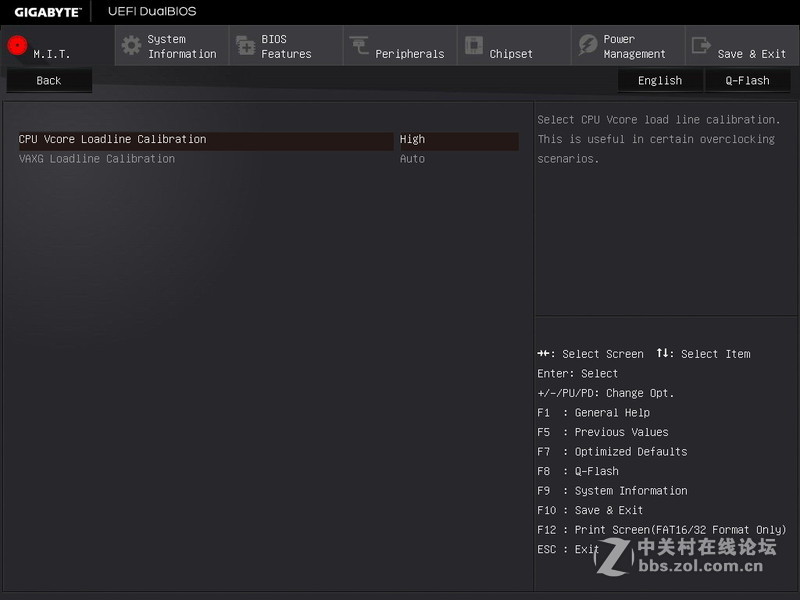The image size is (800, 600).
Task: Click the Save & Exit arrow icon
Action: coord(701,46)
